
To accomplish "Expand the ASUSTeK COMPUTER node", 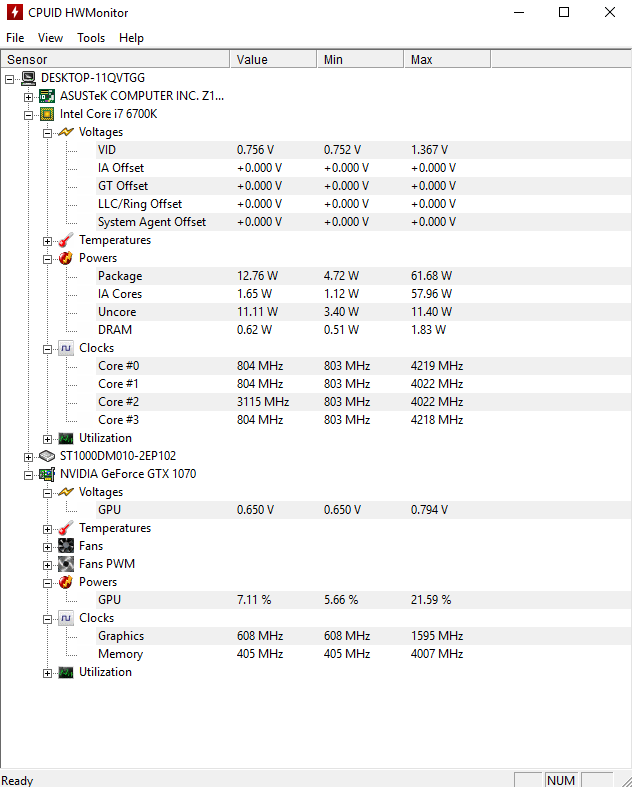I will (29, 97).
